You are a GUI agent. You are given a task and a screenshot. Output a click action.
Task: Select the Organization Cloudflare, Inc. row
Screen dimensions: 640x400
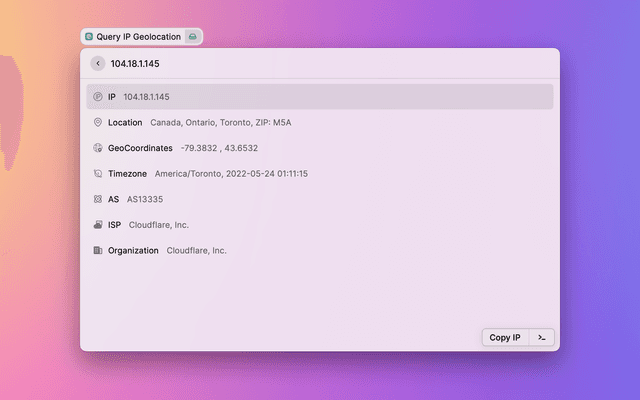(320, 250)
